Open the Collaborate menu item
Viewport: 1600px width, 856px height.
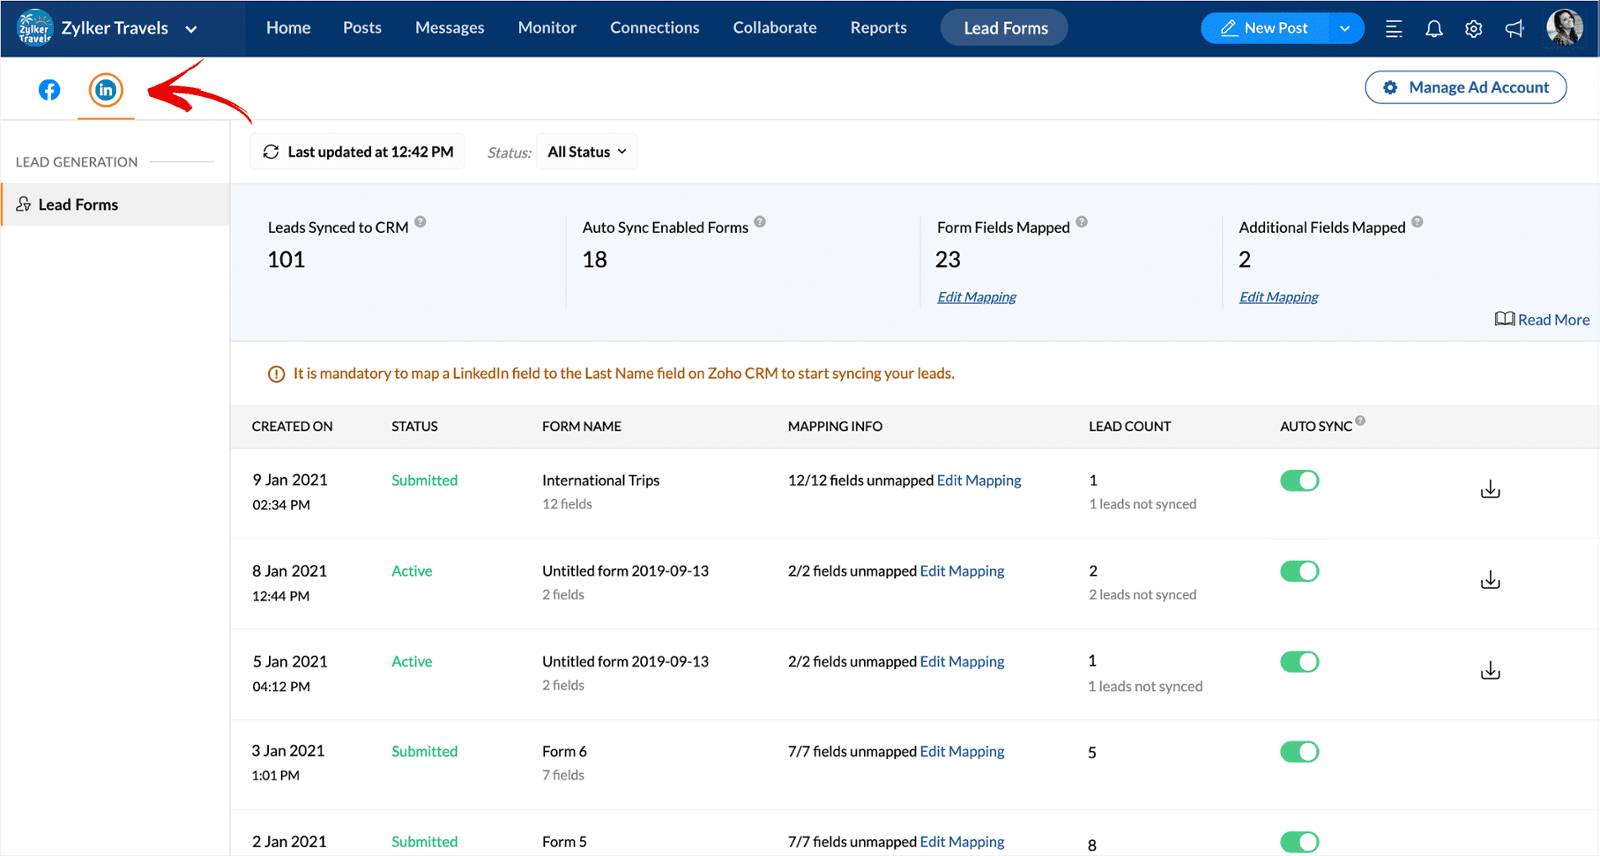coord(774,28)
